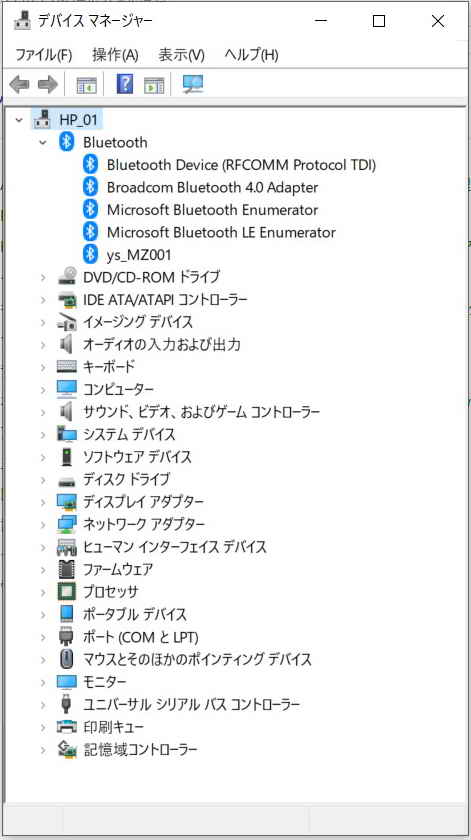The height and width of the screenshot is (840, 471).
Task: Open the Help question mark toolbar icon
Action: [x=124, y=84]
